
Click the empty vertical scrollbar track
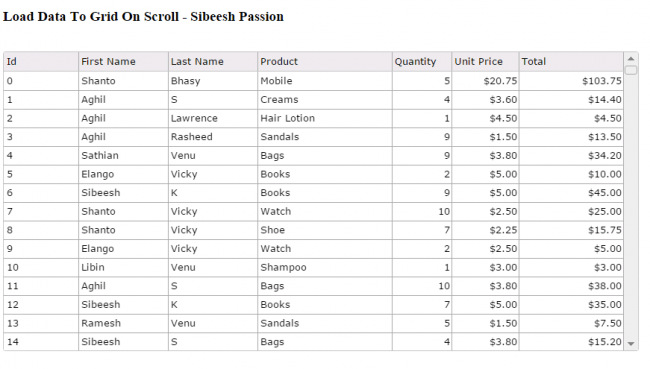631,206
